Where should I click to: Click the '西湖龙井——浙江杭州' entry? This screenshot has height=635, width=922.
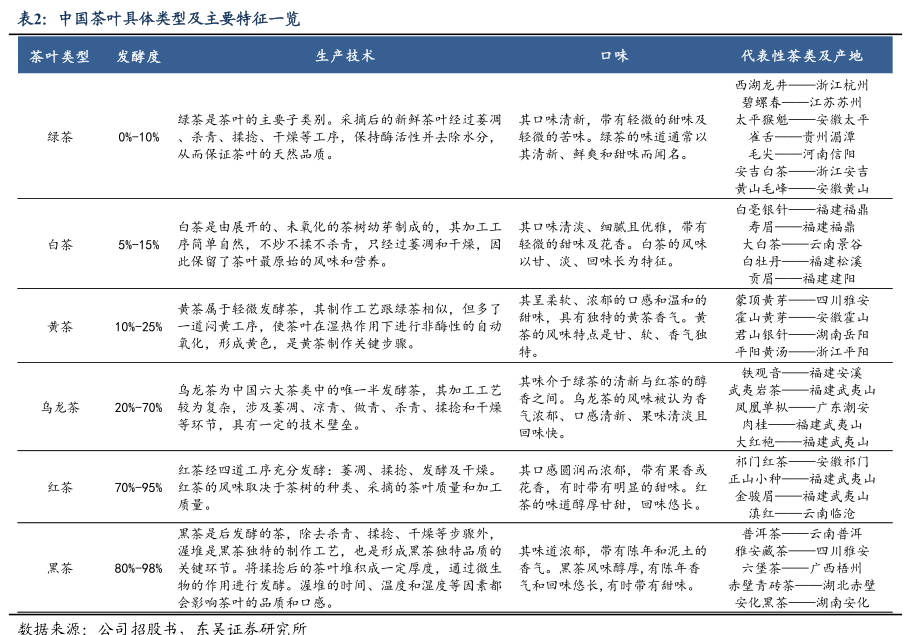click(801, 85)
